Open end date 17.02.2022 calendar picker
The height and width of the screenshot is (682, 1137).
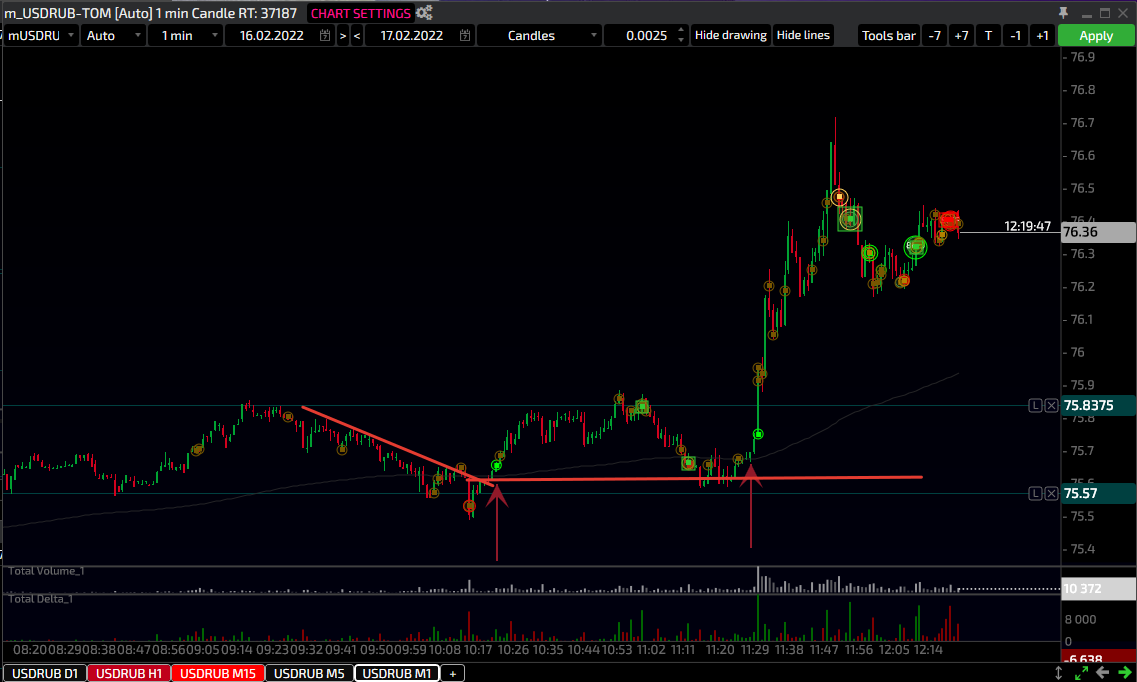(464, 35)
